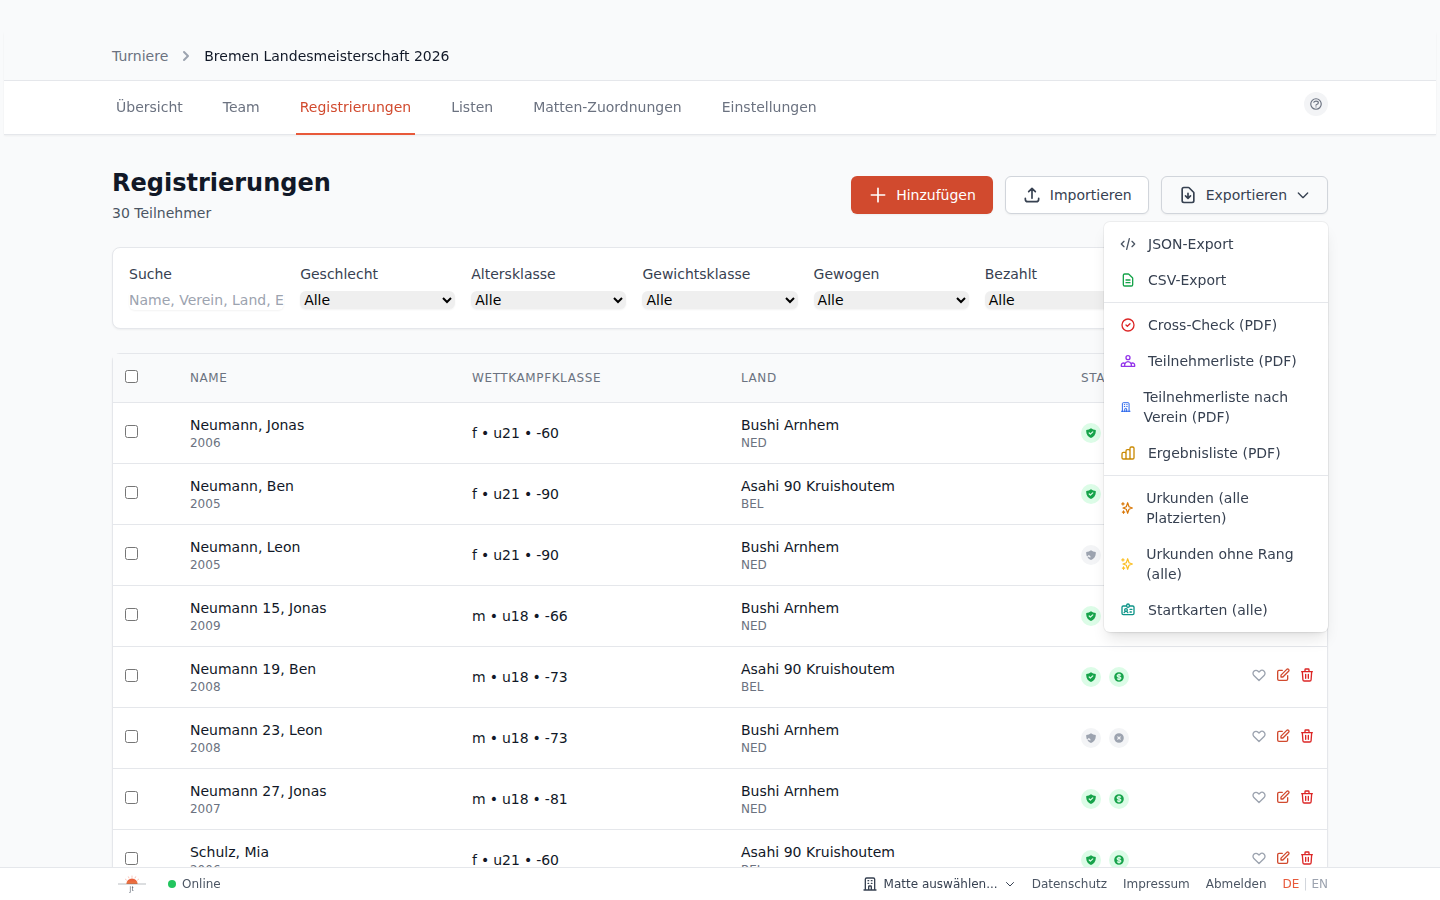
Task: Open the Geschlecht filter dropdown
Action: 378,300
